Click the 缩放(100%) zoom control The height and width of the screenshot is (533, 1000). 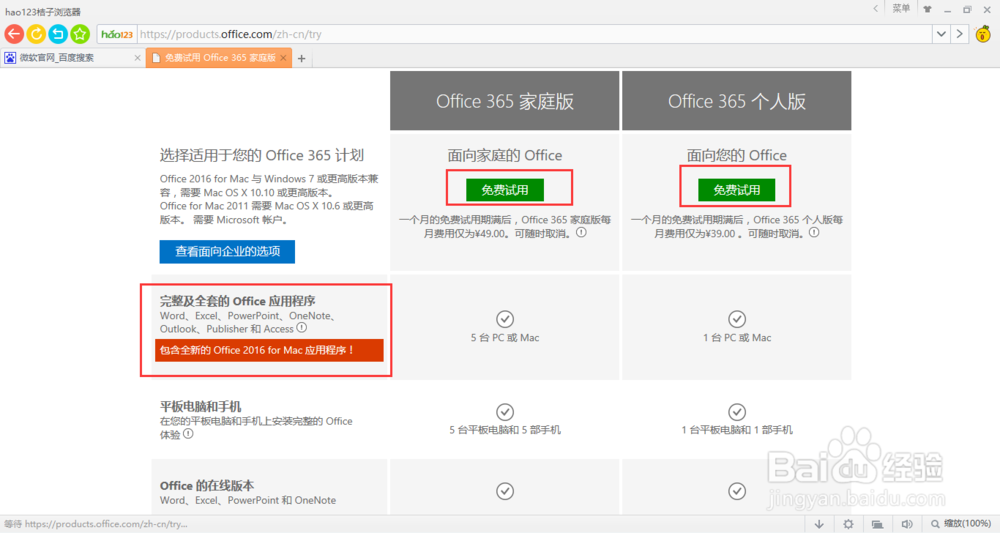coord(961,524)
